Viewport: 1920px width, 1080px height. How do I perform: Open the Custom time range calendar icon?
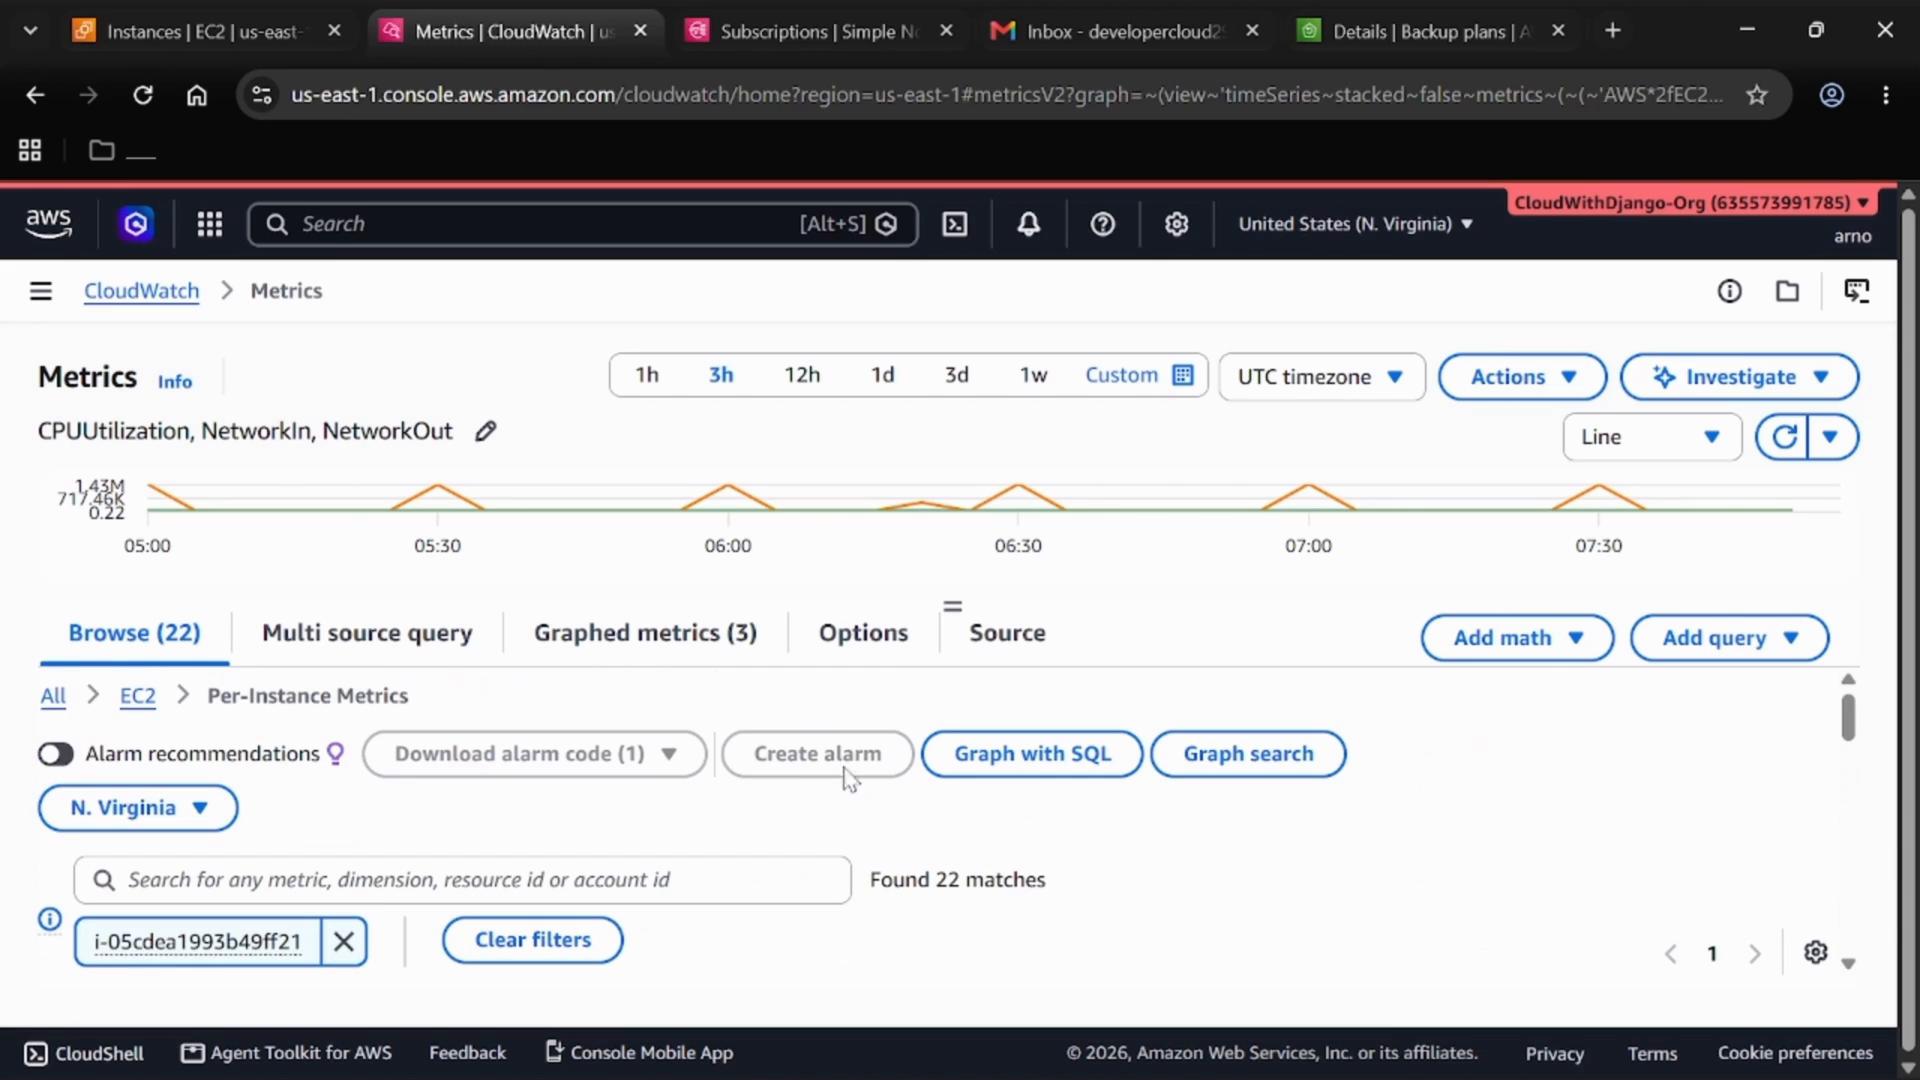click(x=1183, y=375)
